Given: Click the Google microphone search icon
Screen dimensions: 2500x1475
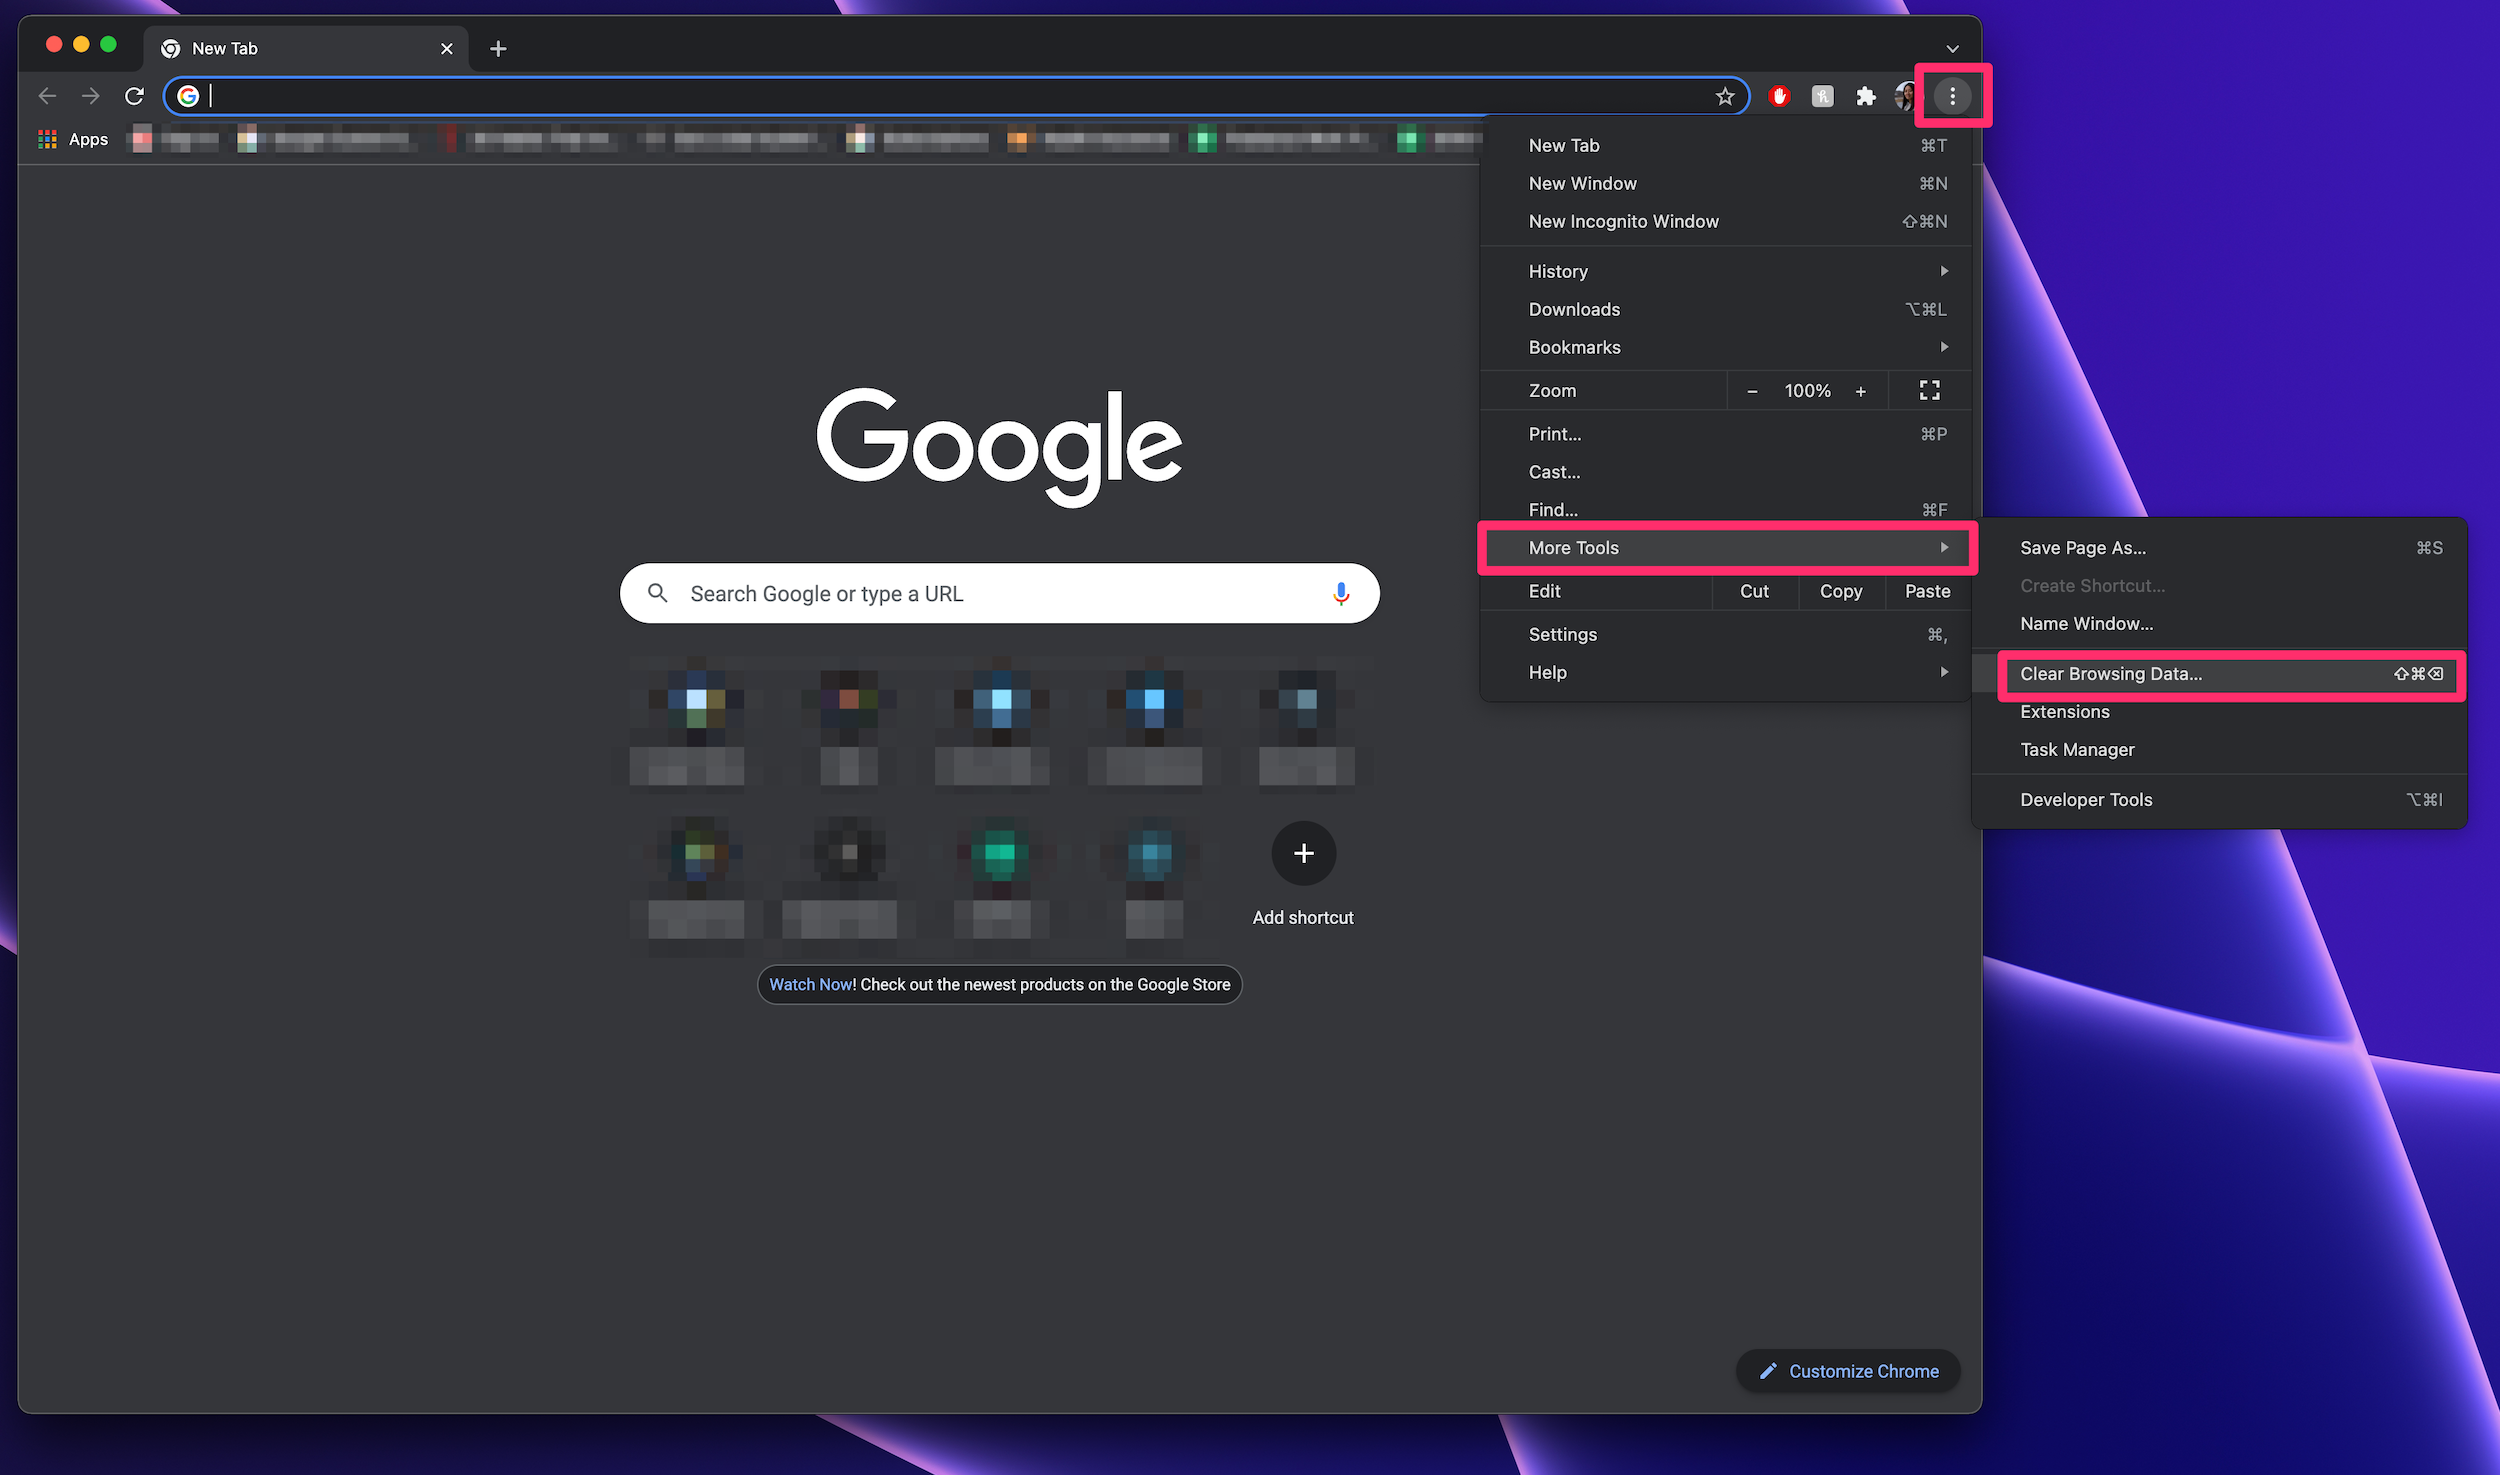Looking at the screenshot, I should [x=1340, y=594].
